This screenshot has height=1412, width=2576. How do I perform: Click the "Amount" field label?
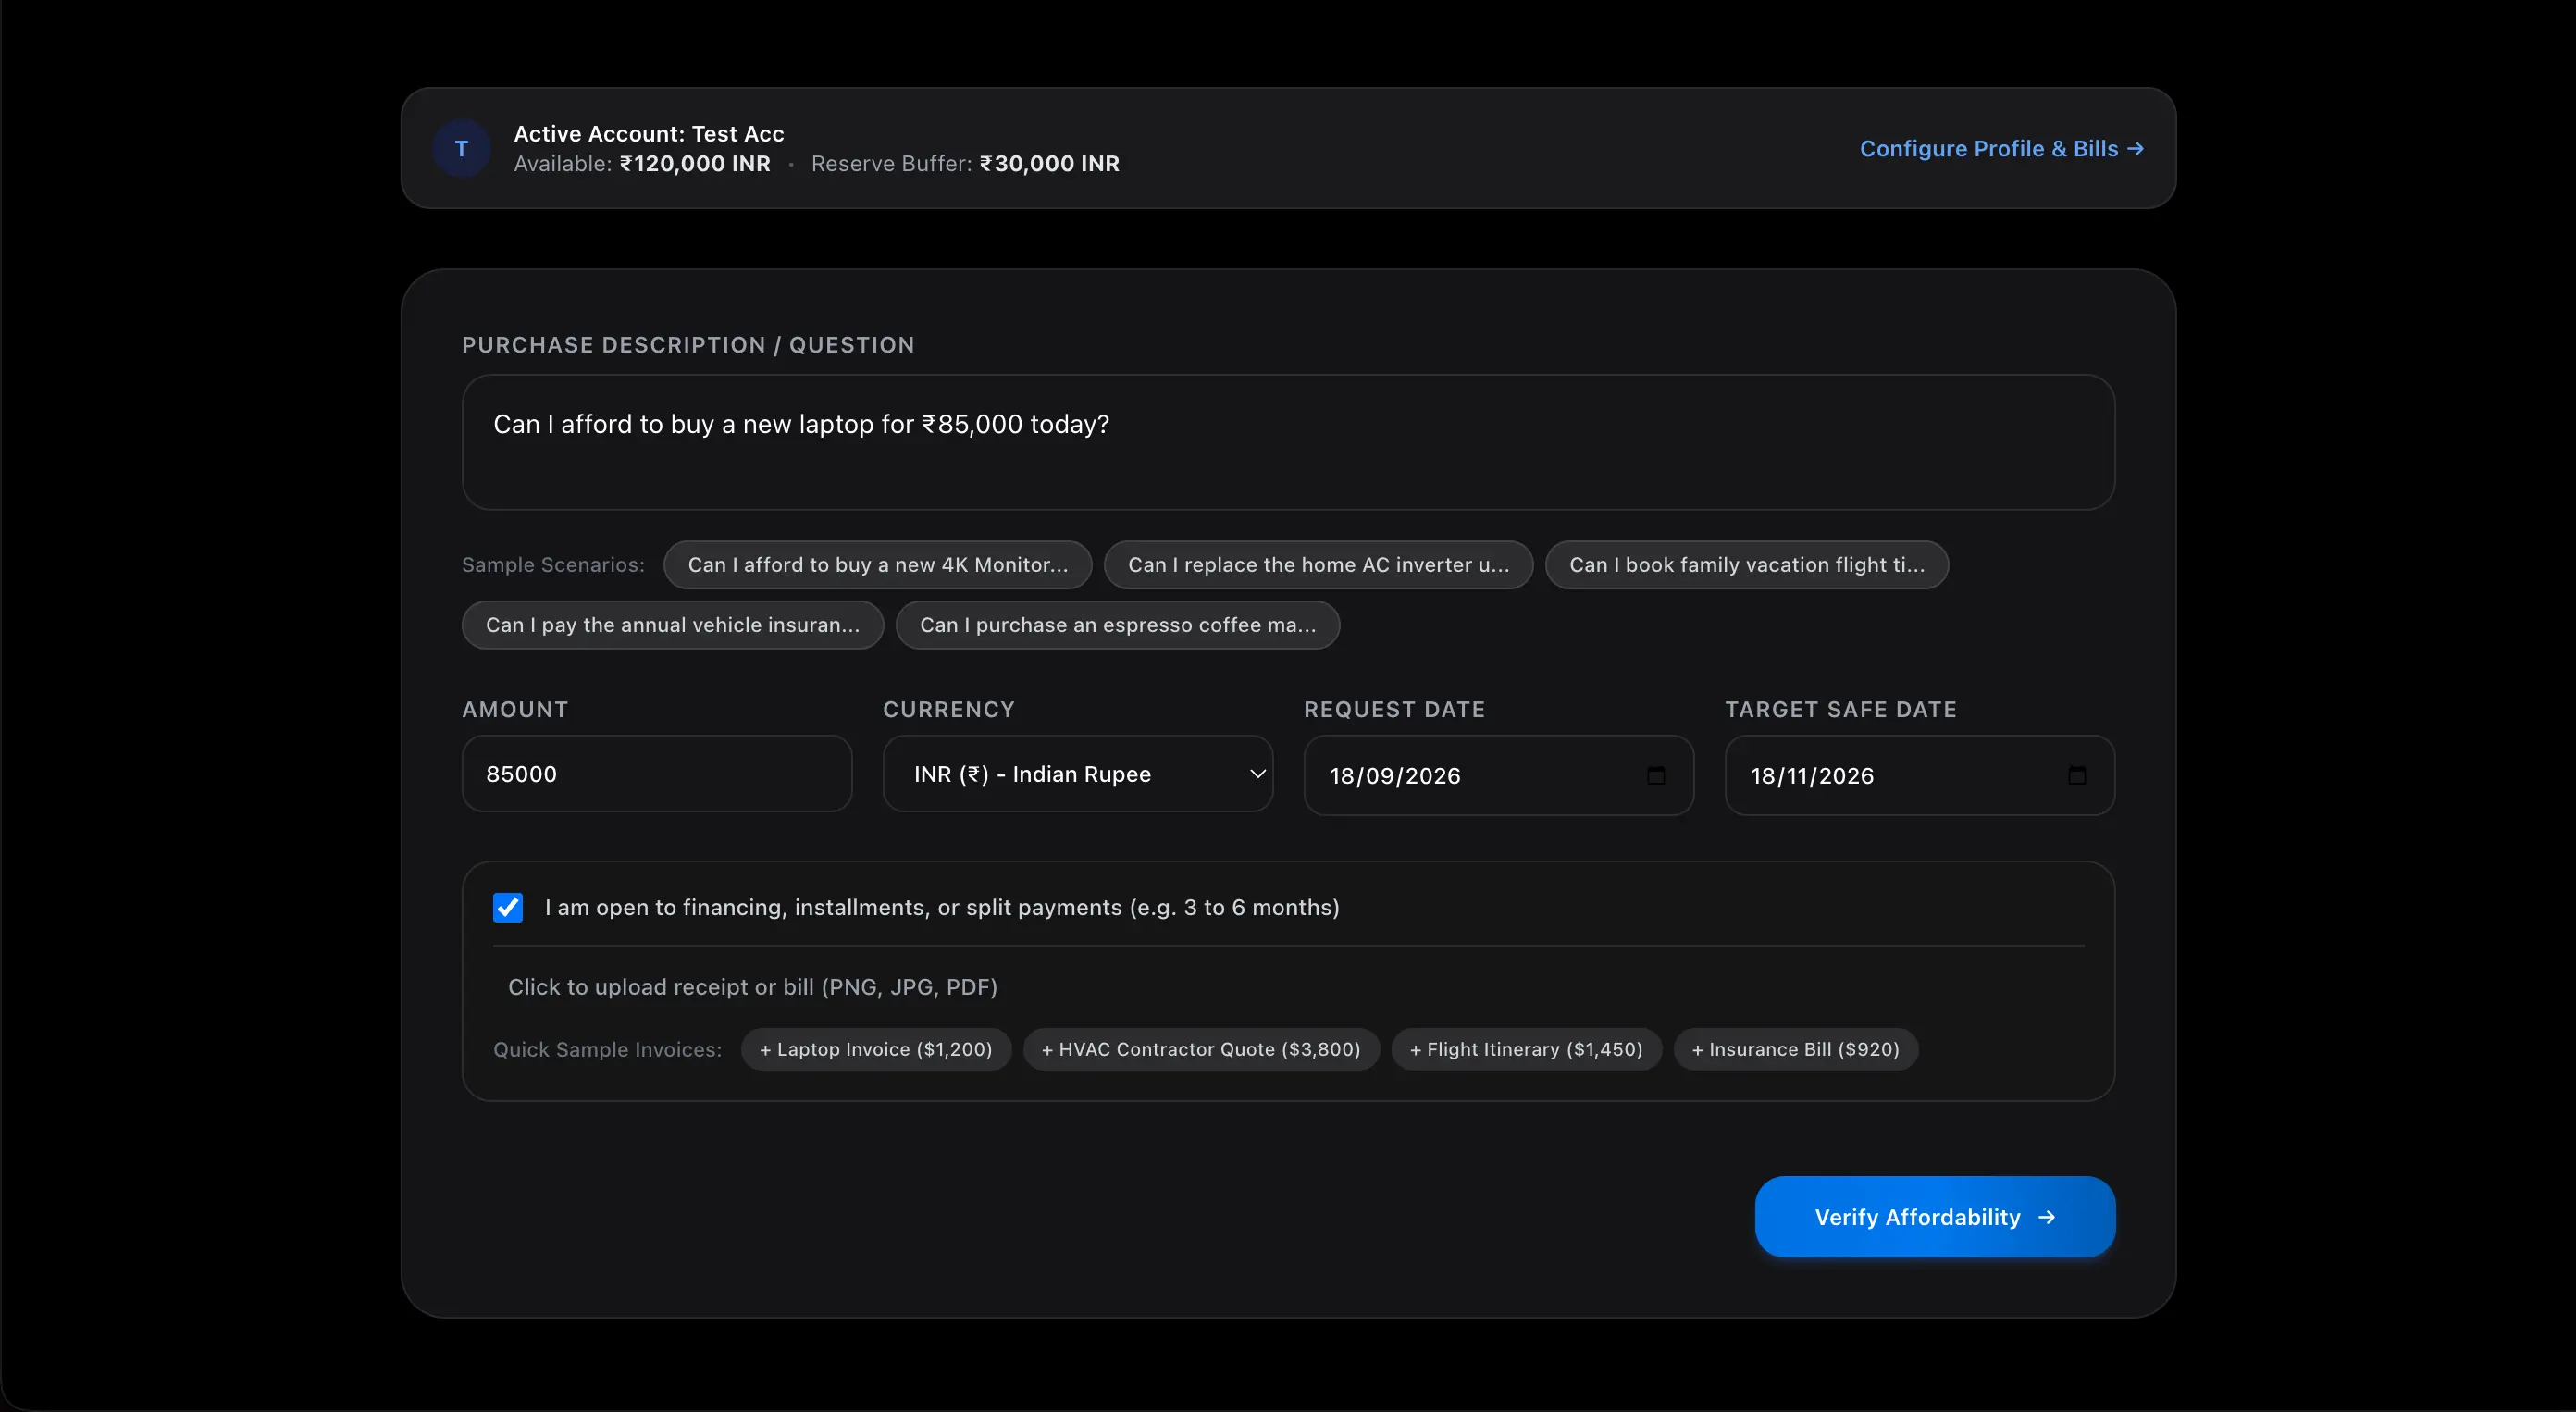click(x=515, y=709)
